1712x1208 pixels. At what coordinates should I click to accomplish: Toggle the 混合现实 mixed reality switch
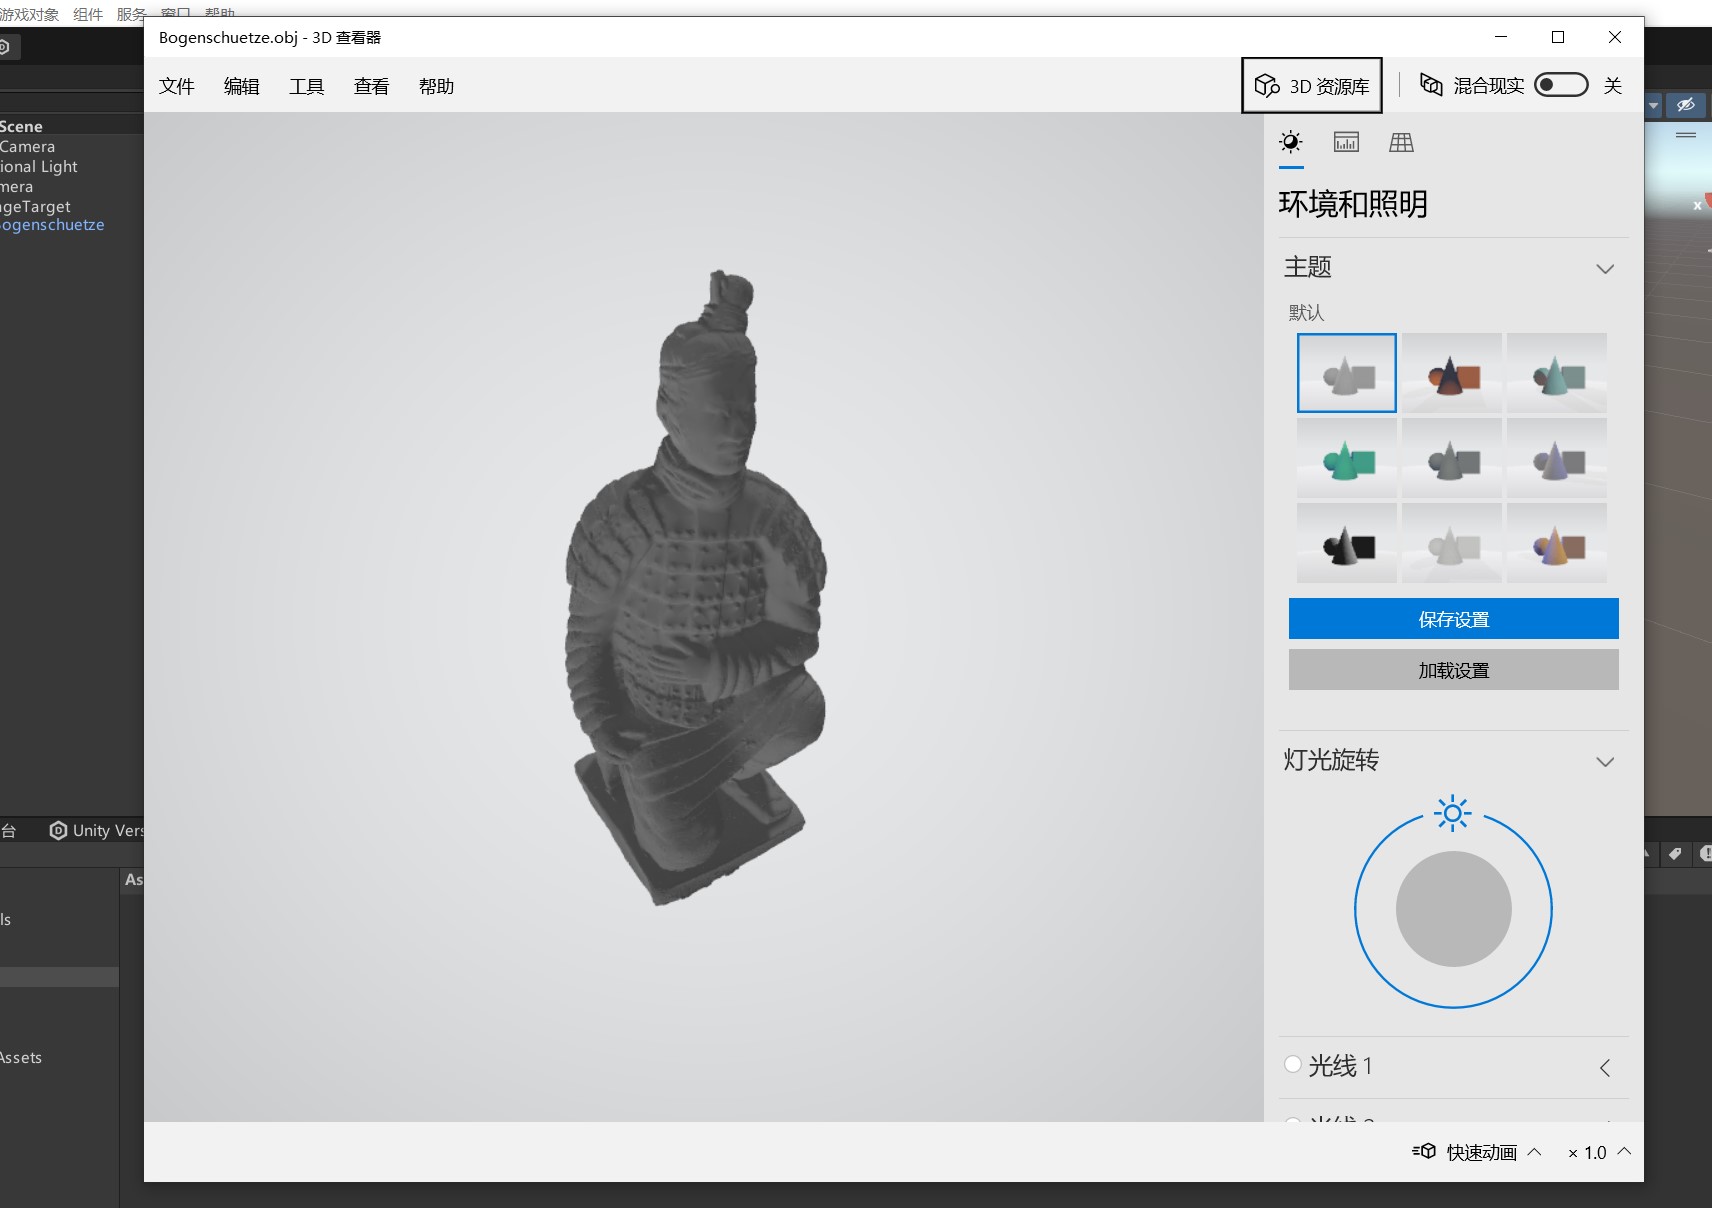tap(1561, 85)
